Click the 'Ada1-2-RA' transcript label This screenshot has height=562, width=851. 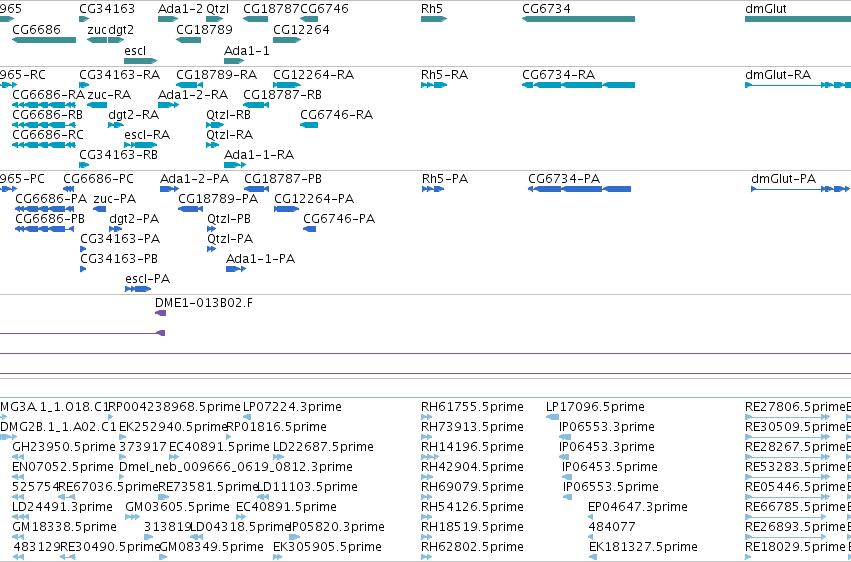[x=193, y=94]
